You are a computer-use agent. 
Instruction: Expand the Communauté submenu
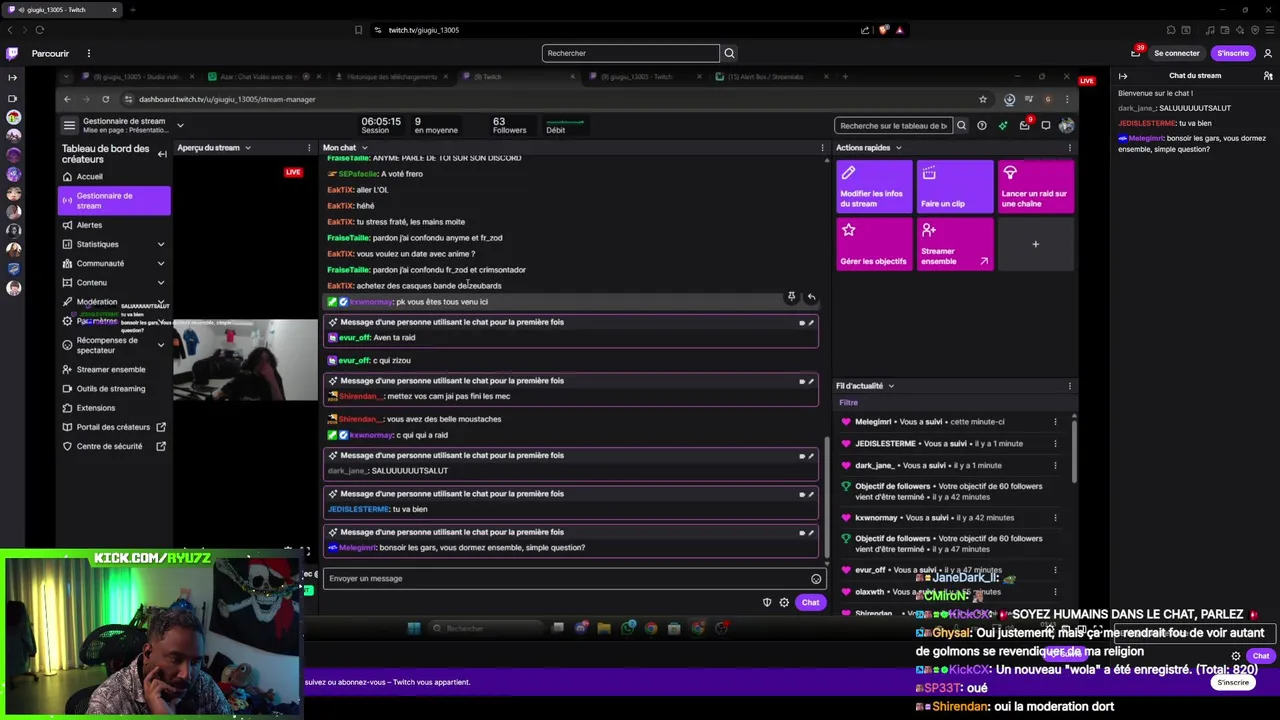(x=161, y=263)
